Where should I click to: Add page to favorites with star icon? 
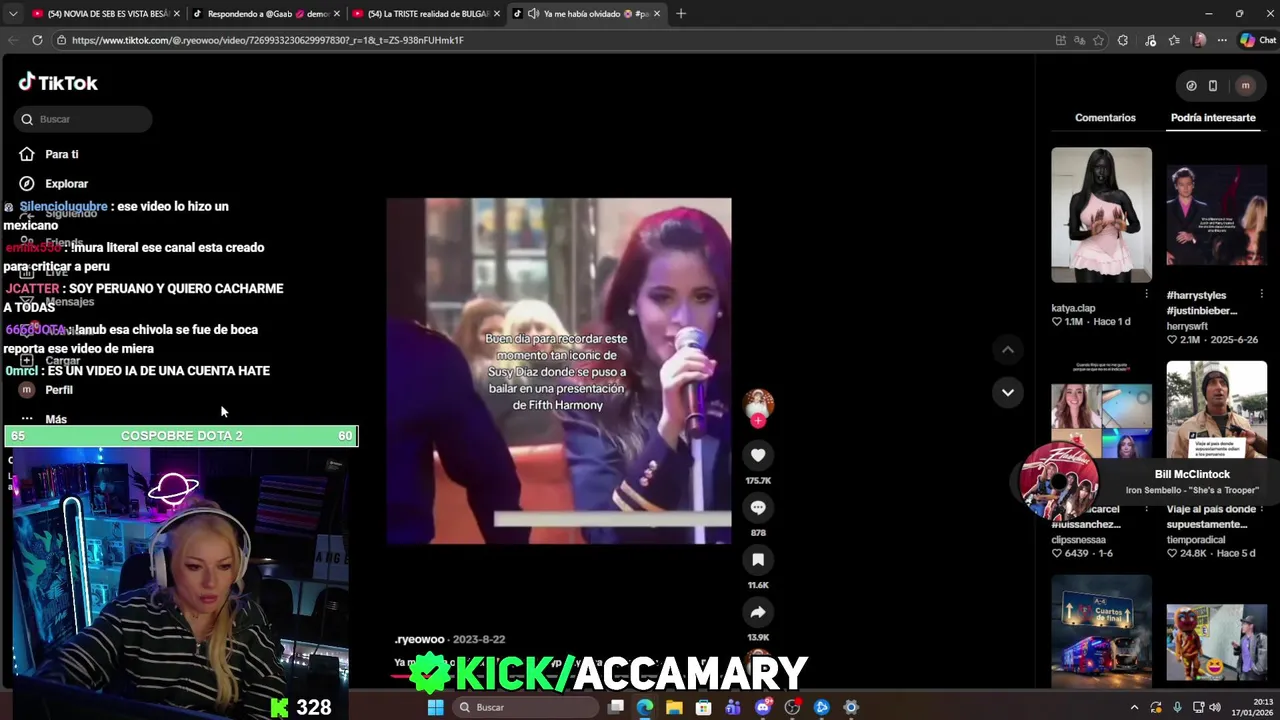[x=1098, y=40]
